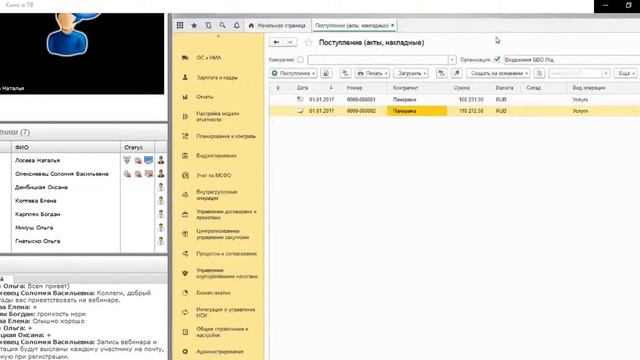
Task: Click the icon button after Поступление
Action: point(326,73)
